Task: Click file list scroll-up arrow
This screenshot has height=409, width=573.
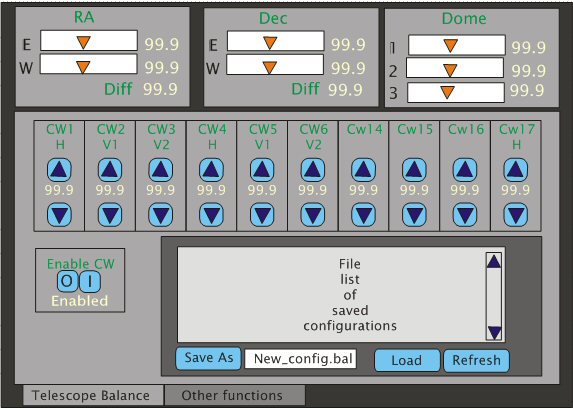Action: 494,262
